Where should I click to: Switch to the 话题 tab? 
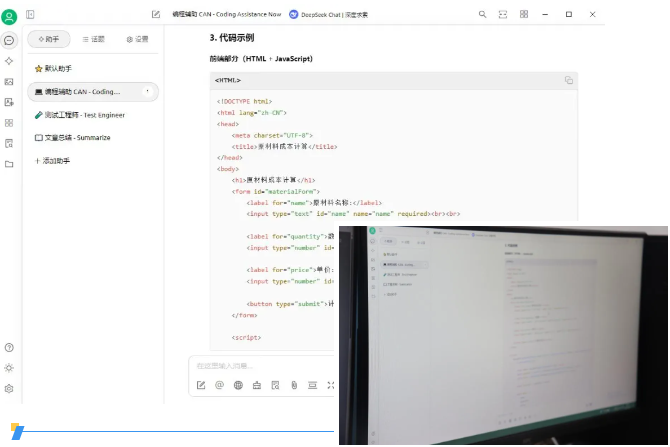click(x=93, y=39)
